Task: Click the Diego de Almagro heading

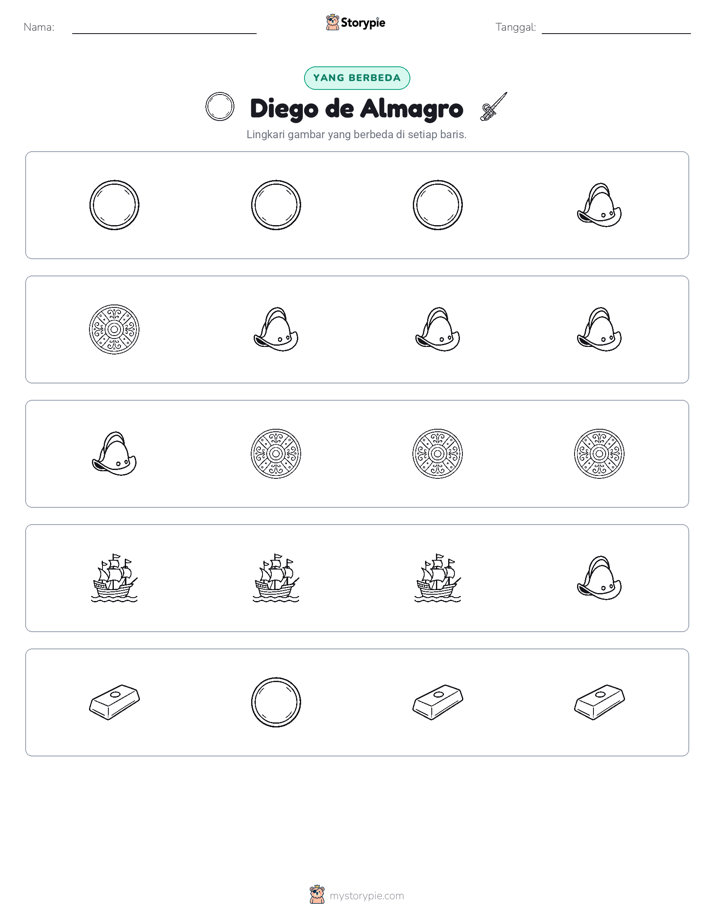Action: (356, 108)
